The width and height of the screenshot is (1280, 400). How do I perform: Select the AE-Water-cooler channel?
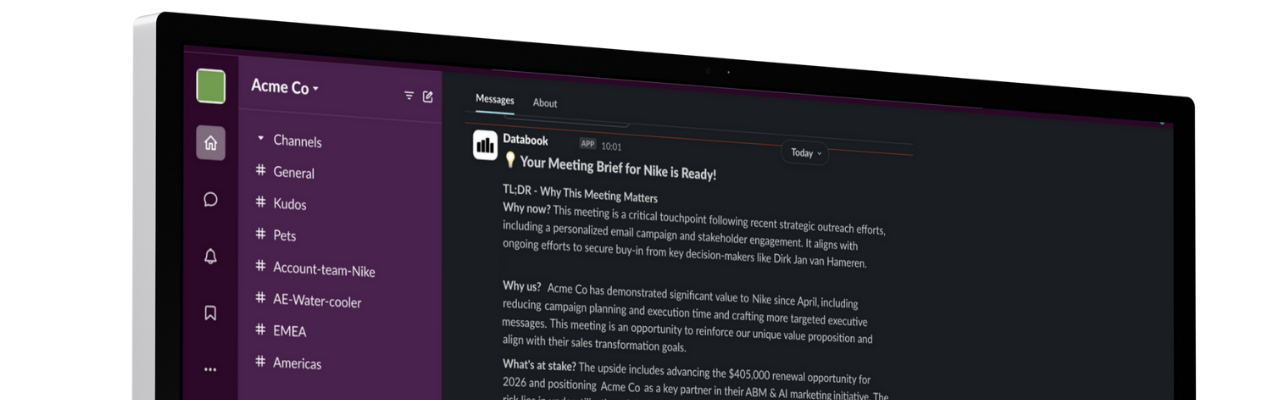(x=316, y=301)
